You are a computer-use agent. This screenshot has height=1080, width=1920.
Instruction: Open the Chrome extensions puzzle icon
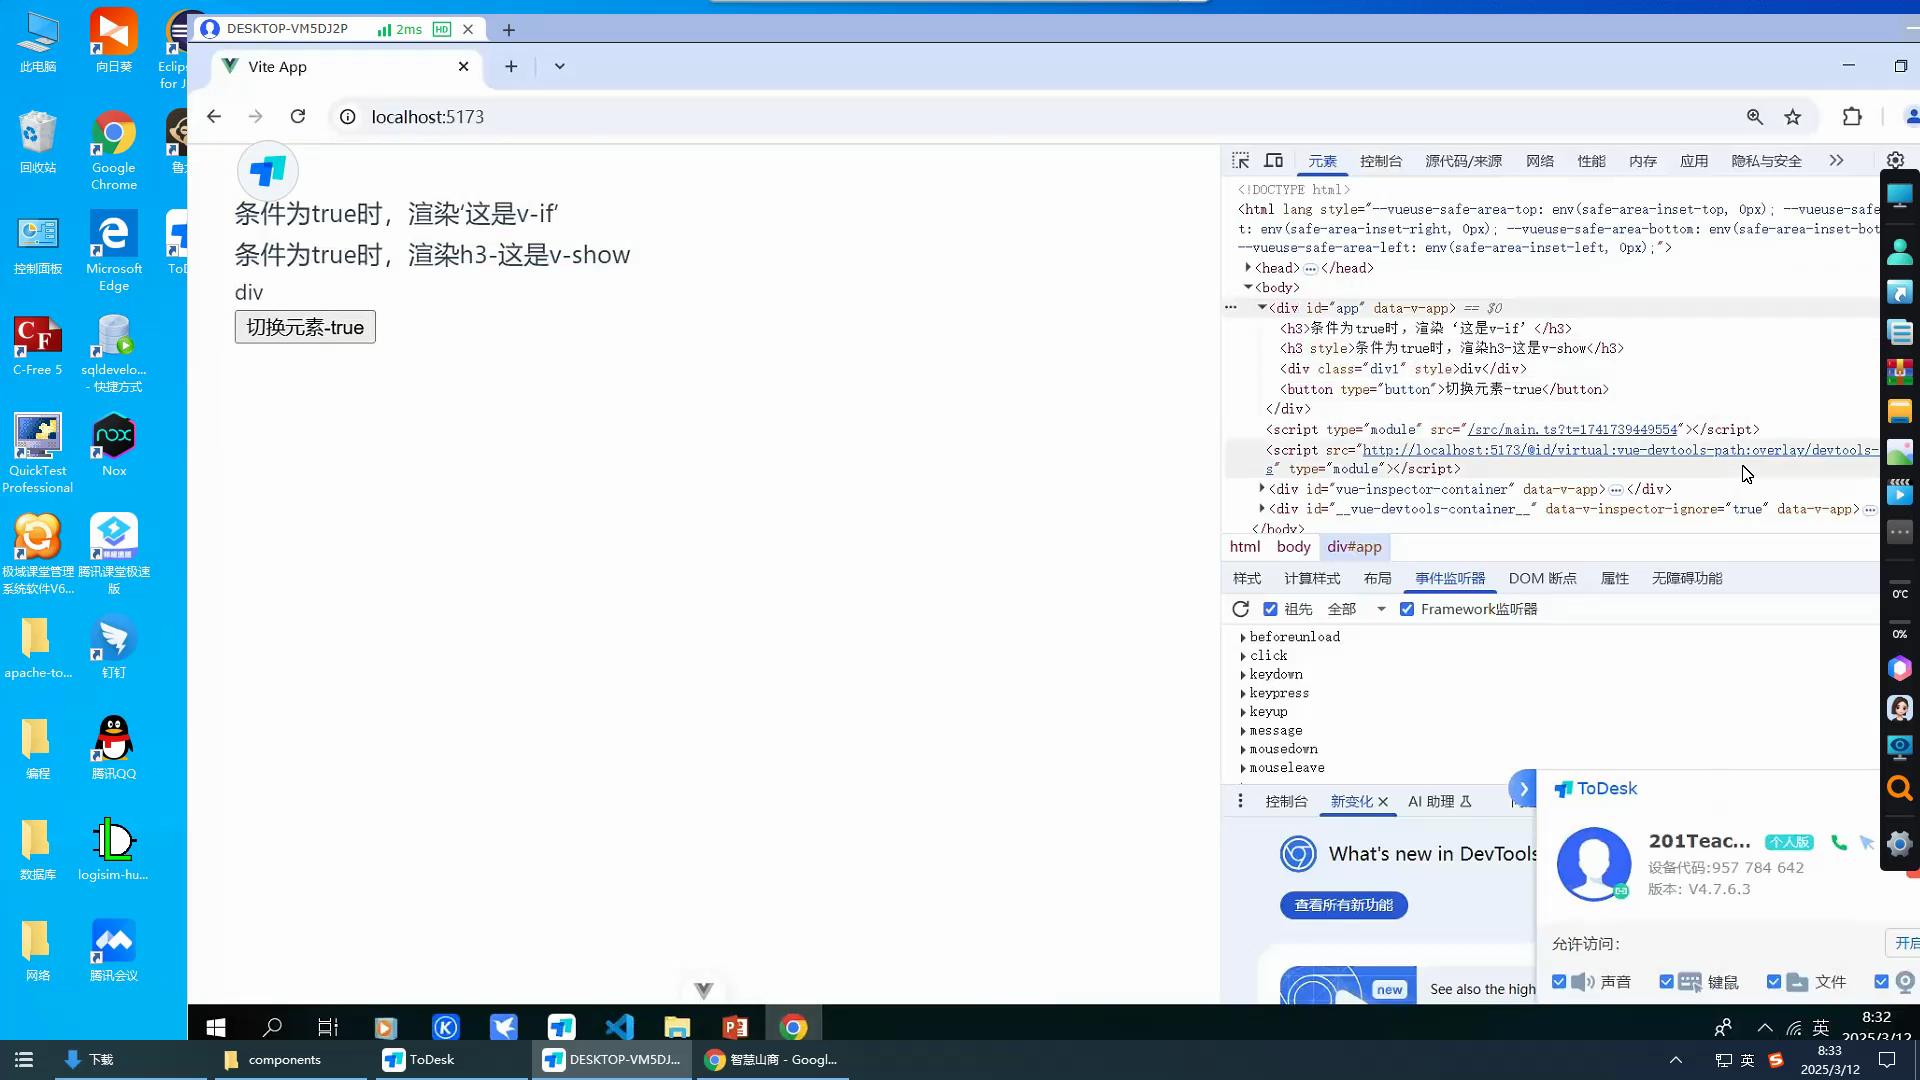1852,117
